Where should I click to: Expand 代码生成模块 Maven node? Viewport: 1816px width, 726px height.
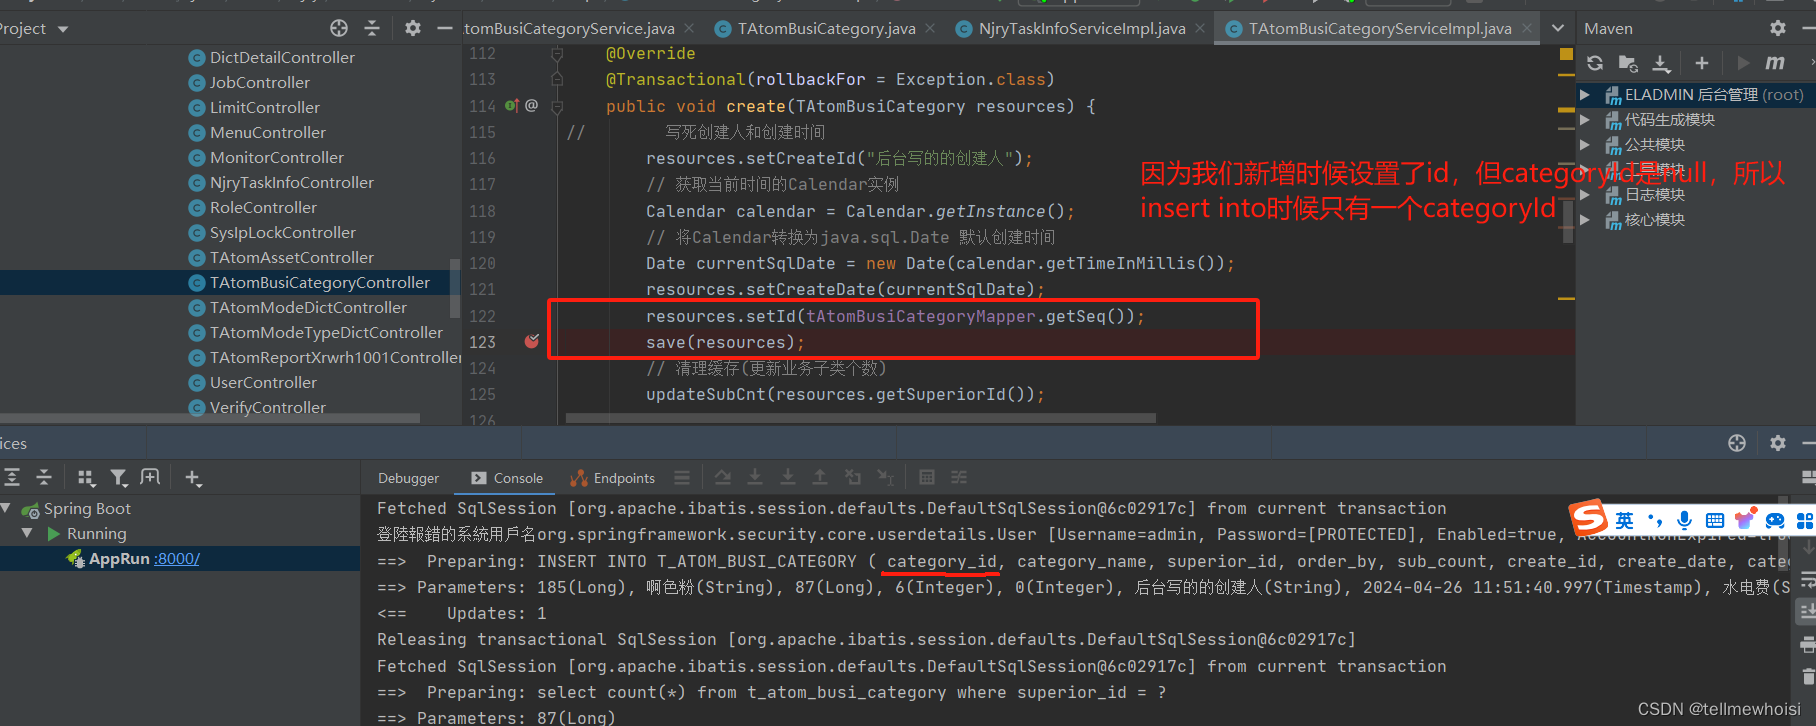pyautogui.click(x=1585, y=119)
